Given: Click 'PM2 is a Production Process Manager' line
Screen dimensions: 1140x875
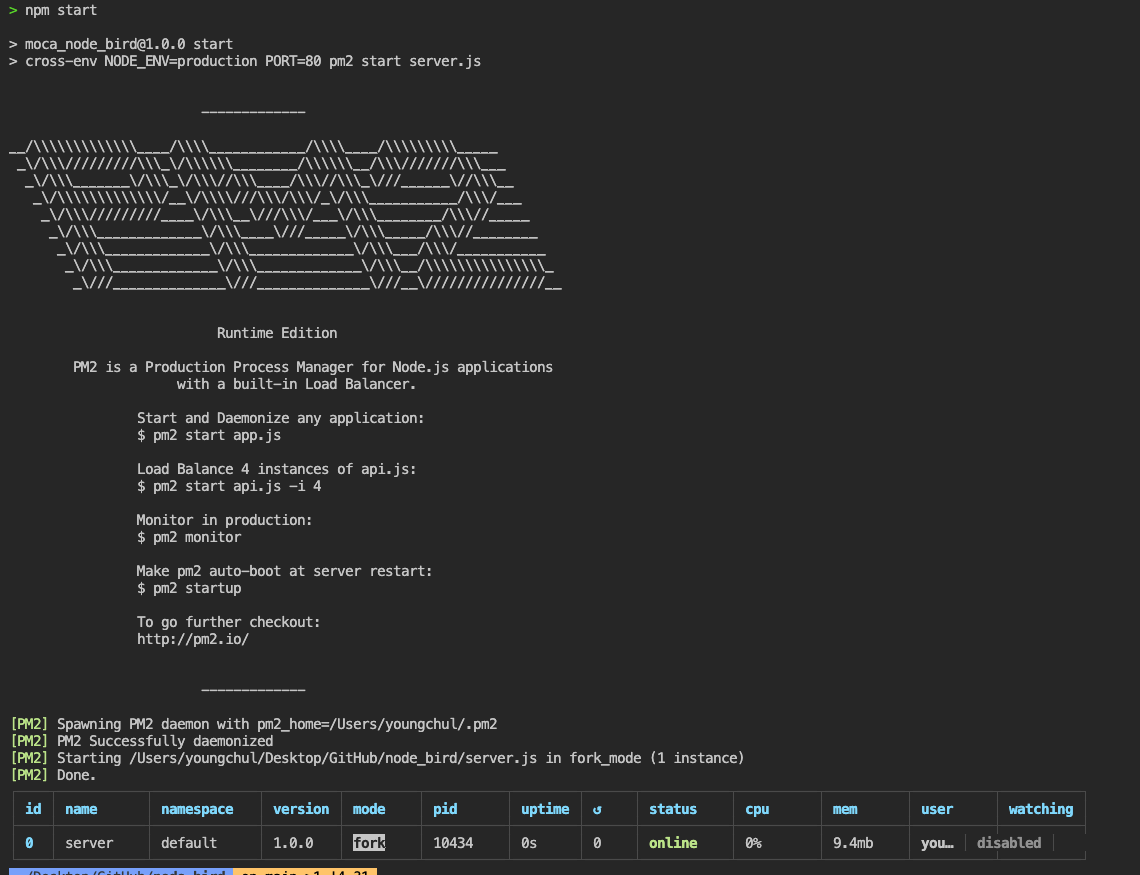Looking at the screenshot, I should pos(313,367).
